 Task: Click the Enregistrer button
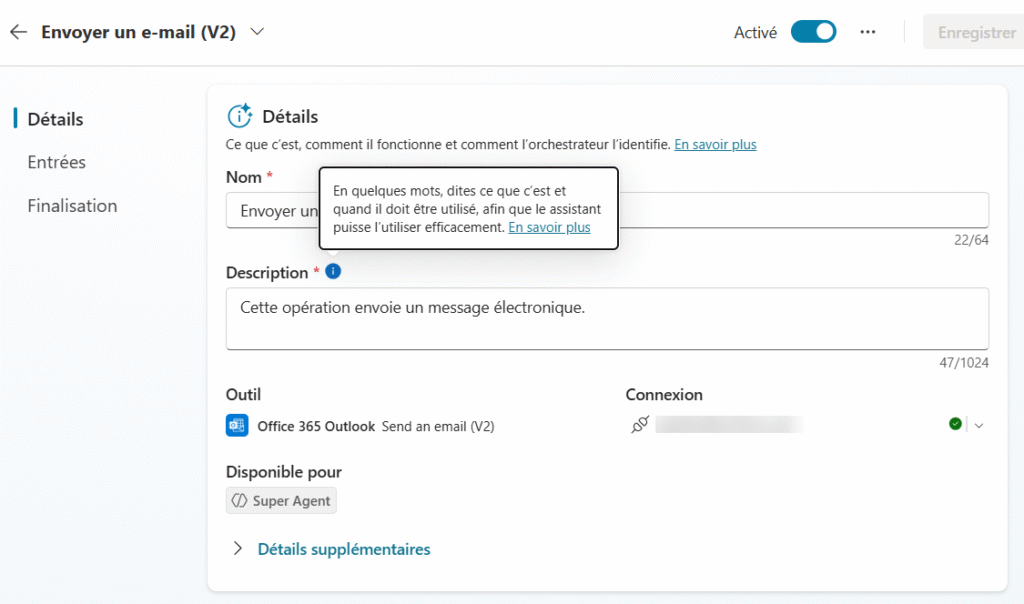pyautogui.click(x=976, y=32)
